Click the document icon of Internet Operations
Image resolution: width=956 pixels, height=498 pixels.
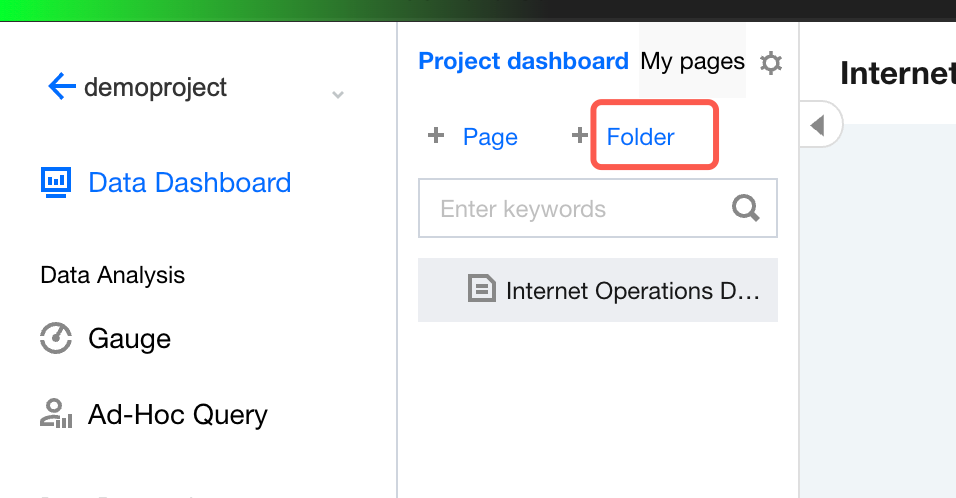coord(482,290)
